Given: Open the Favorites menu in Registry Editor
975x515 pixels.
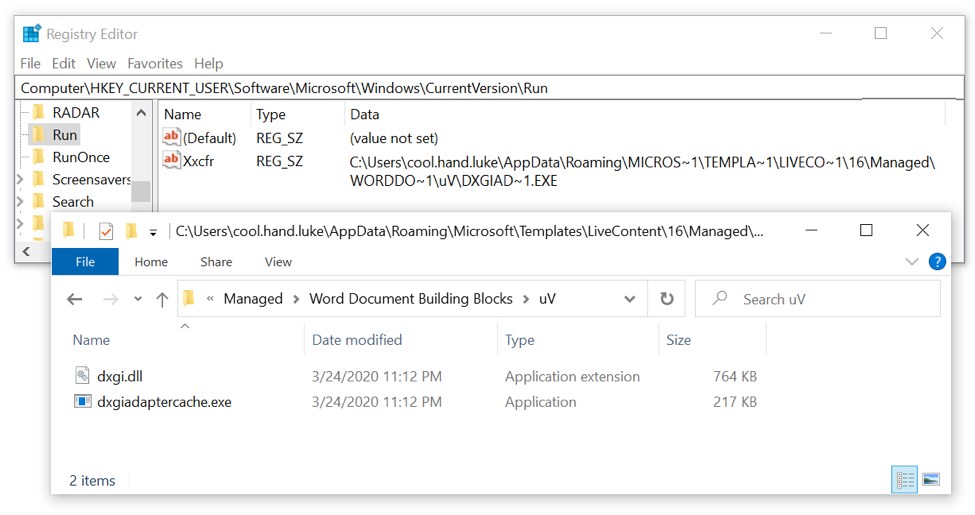Looking at the screenshot, I should [x=155, y=63].
